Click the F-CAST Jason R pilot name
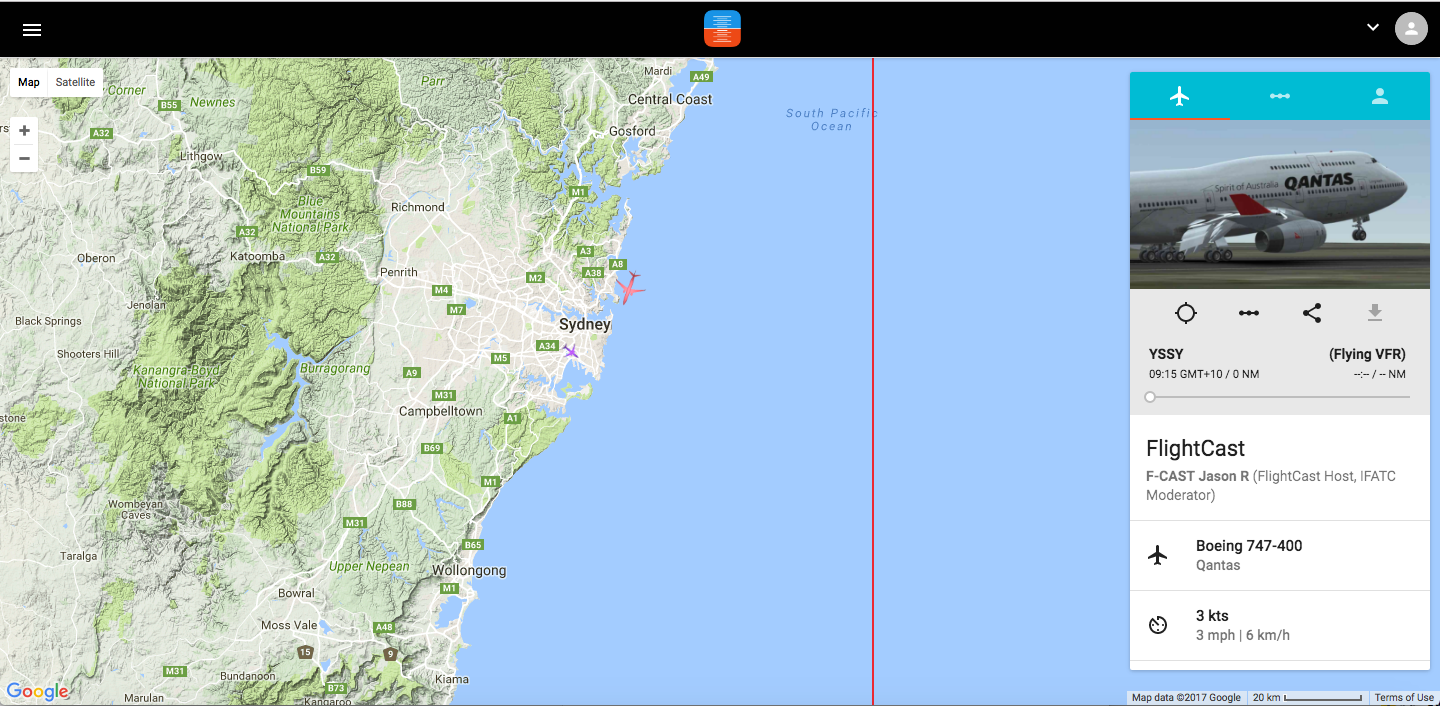 pyautogui.click(x=1197, y=476)
